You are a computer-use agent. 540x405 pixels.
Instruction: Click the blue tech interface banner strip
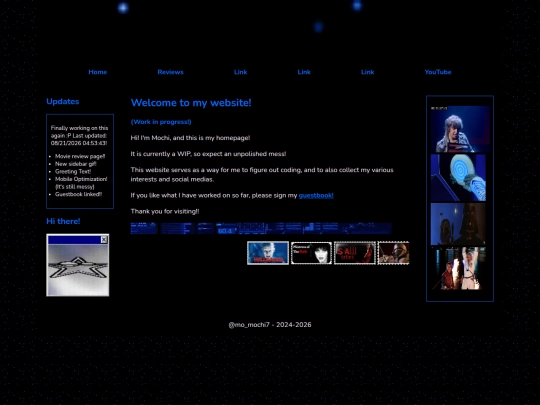pos(261,228)
